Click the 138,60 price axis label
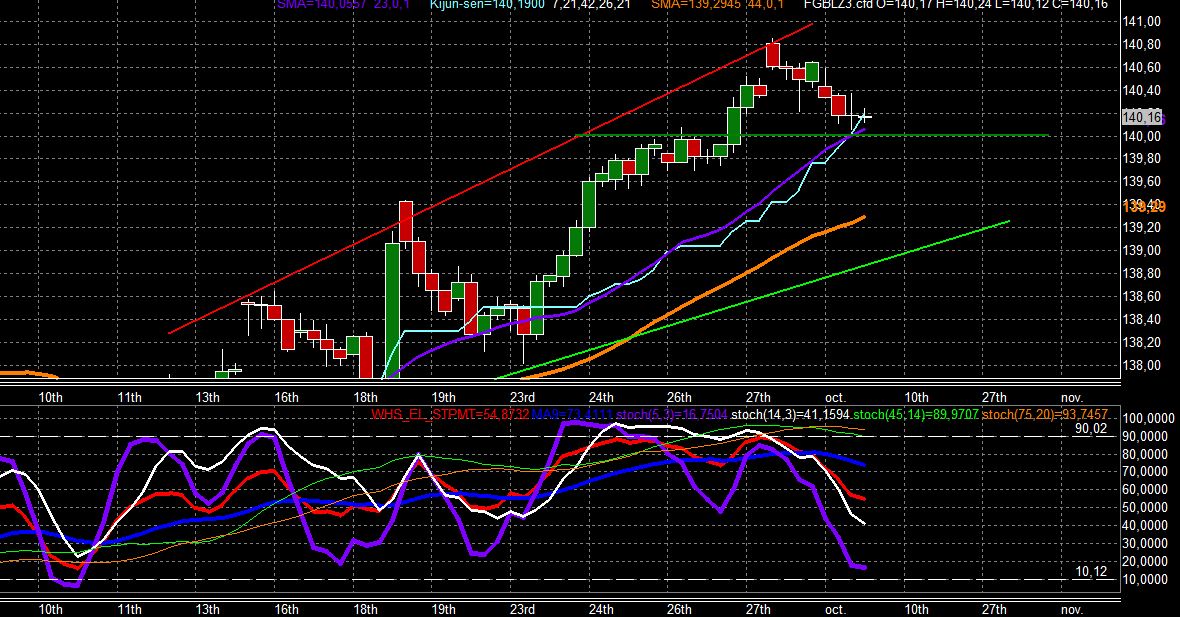1180x617 pixels. click(1141, 296)
